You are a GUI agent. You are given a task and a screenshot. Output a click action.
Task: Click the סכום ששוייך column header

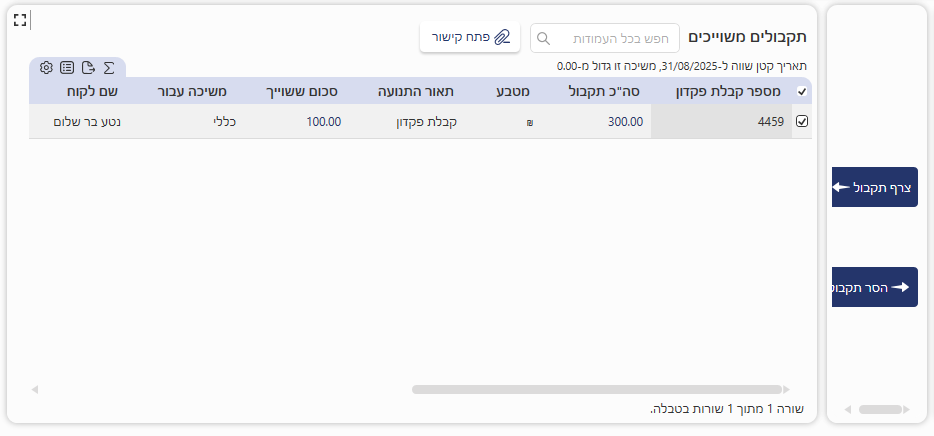[x=301, y=92]
